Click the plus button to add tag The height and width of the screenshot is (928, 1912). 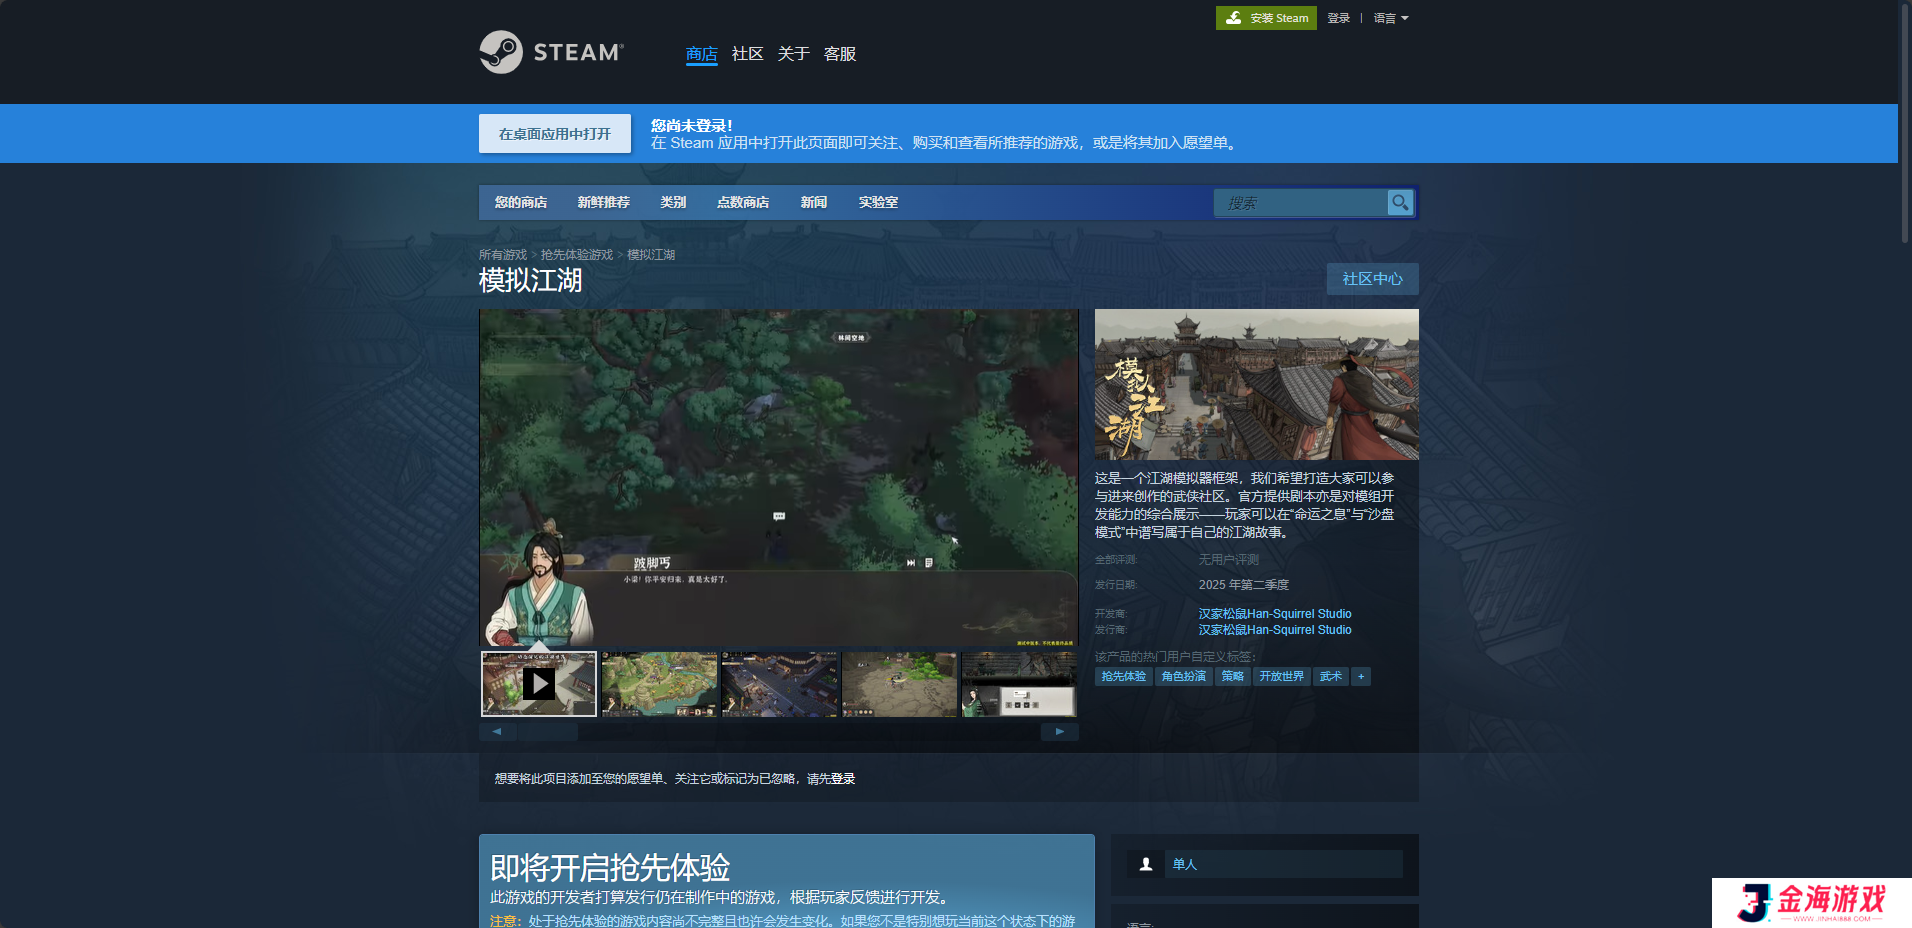(x=1361, y=677)
